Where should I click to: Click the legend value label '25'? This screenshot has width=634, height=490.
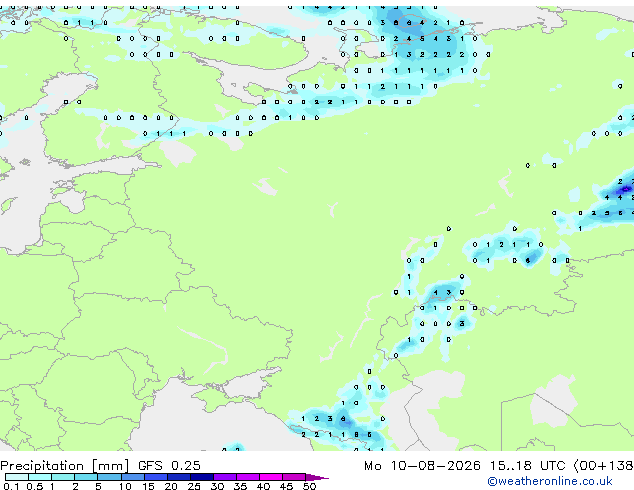click(194, 486)
